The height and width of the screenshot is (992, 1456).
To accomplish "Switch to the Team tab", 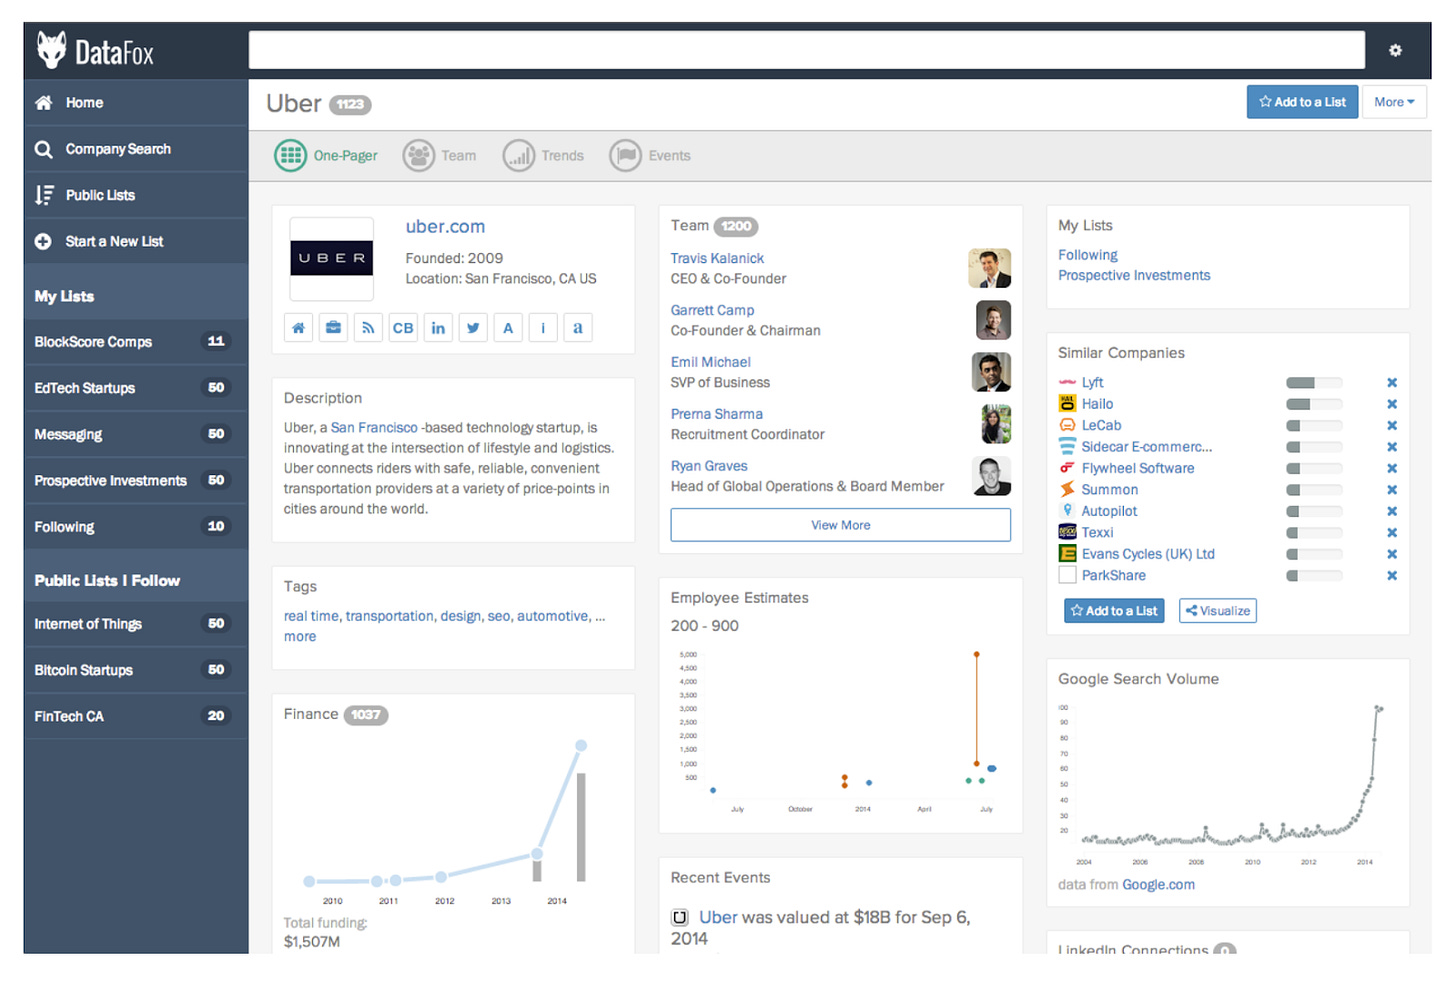I will (x=440, y=156).
